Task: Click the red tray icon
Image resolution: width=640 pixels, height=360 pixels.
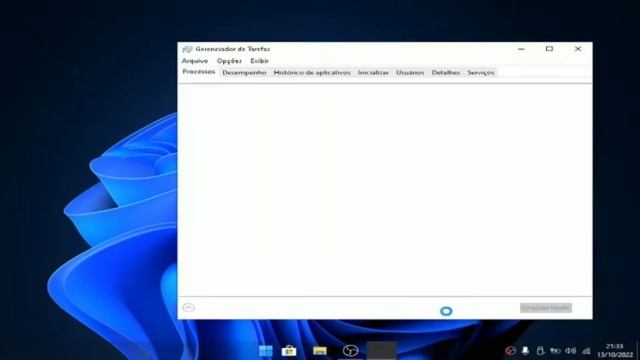Action: pyautogui.click(x=510, y=351)
